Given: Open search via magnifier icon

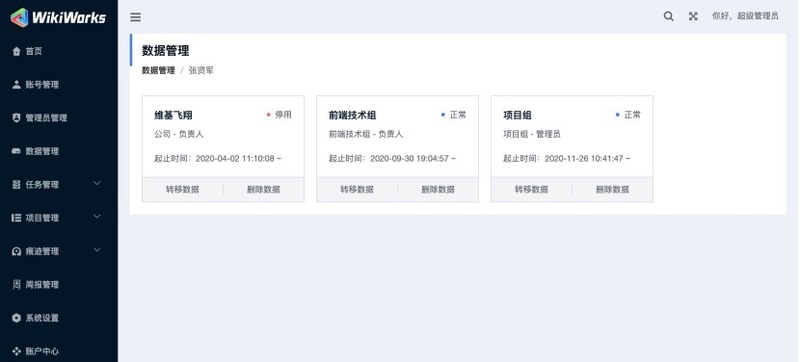Looking at the screenshot, I should coord(668,16).
